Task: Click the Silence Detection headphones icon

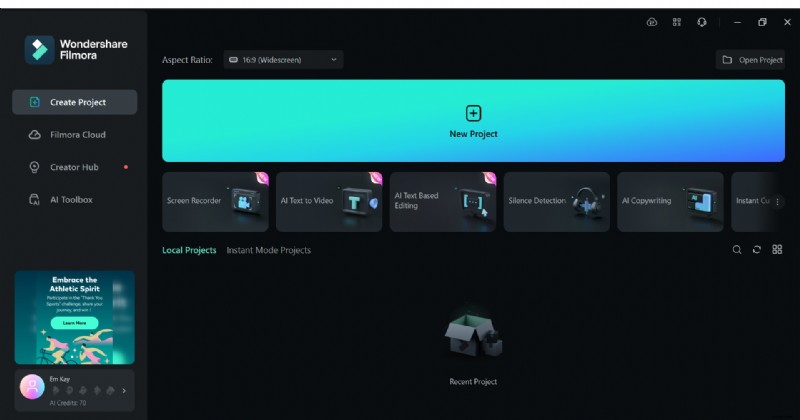Action: pyautogui.click(x=588, y=201)
